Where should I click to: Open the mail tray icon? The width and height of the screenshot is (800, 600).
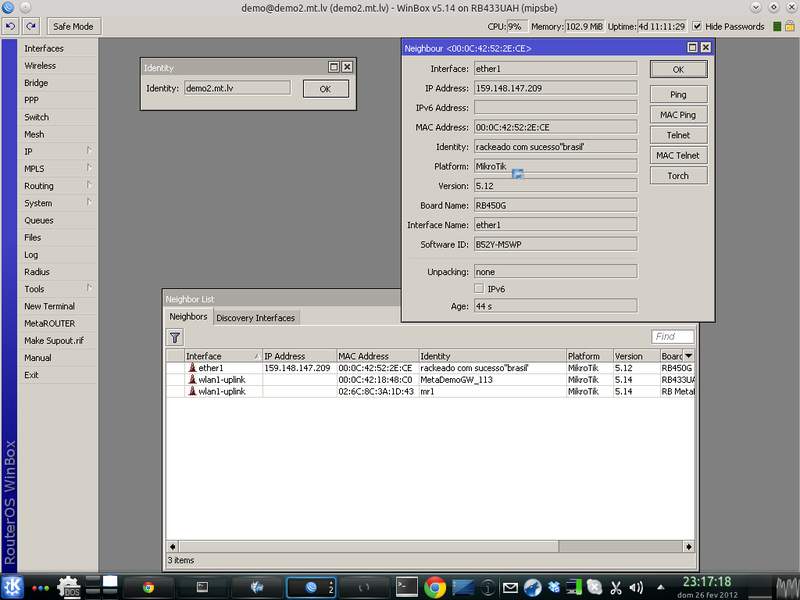click(510, 588)
